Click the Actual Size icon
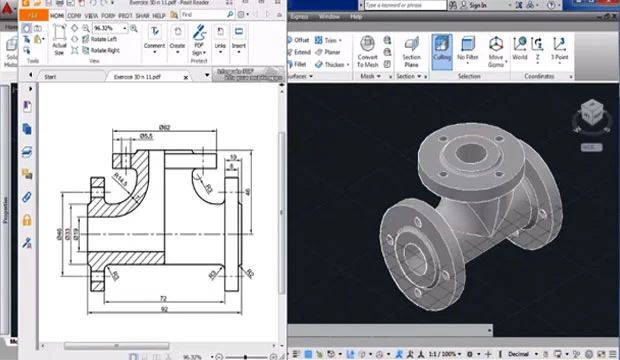 (59, 40)
